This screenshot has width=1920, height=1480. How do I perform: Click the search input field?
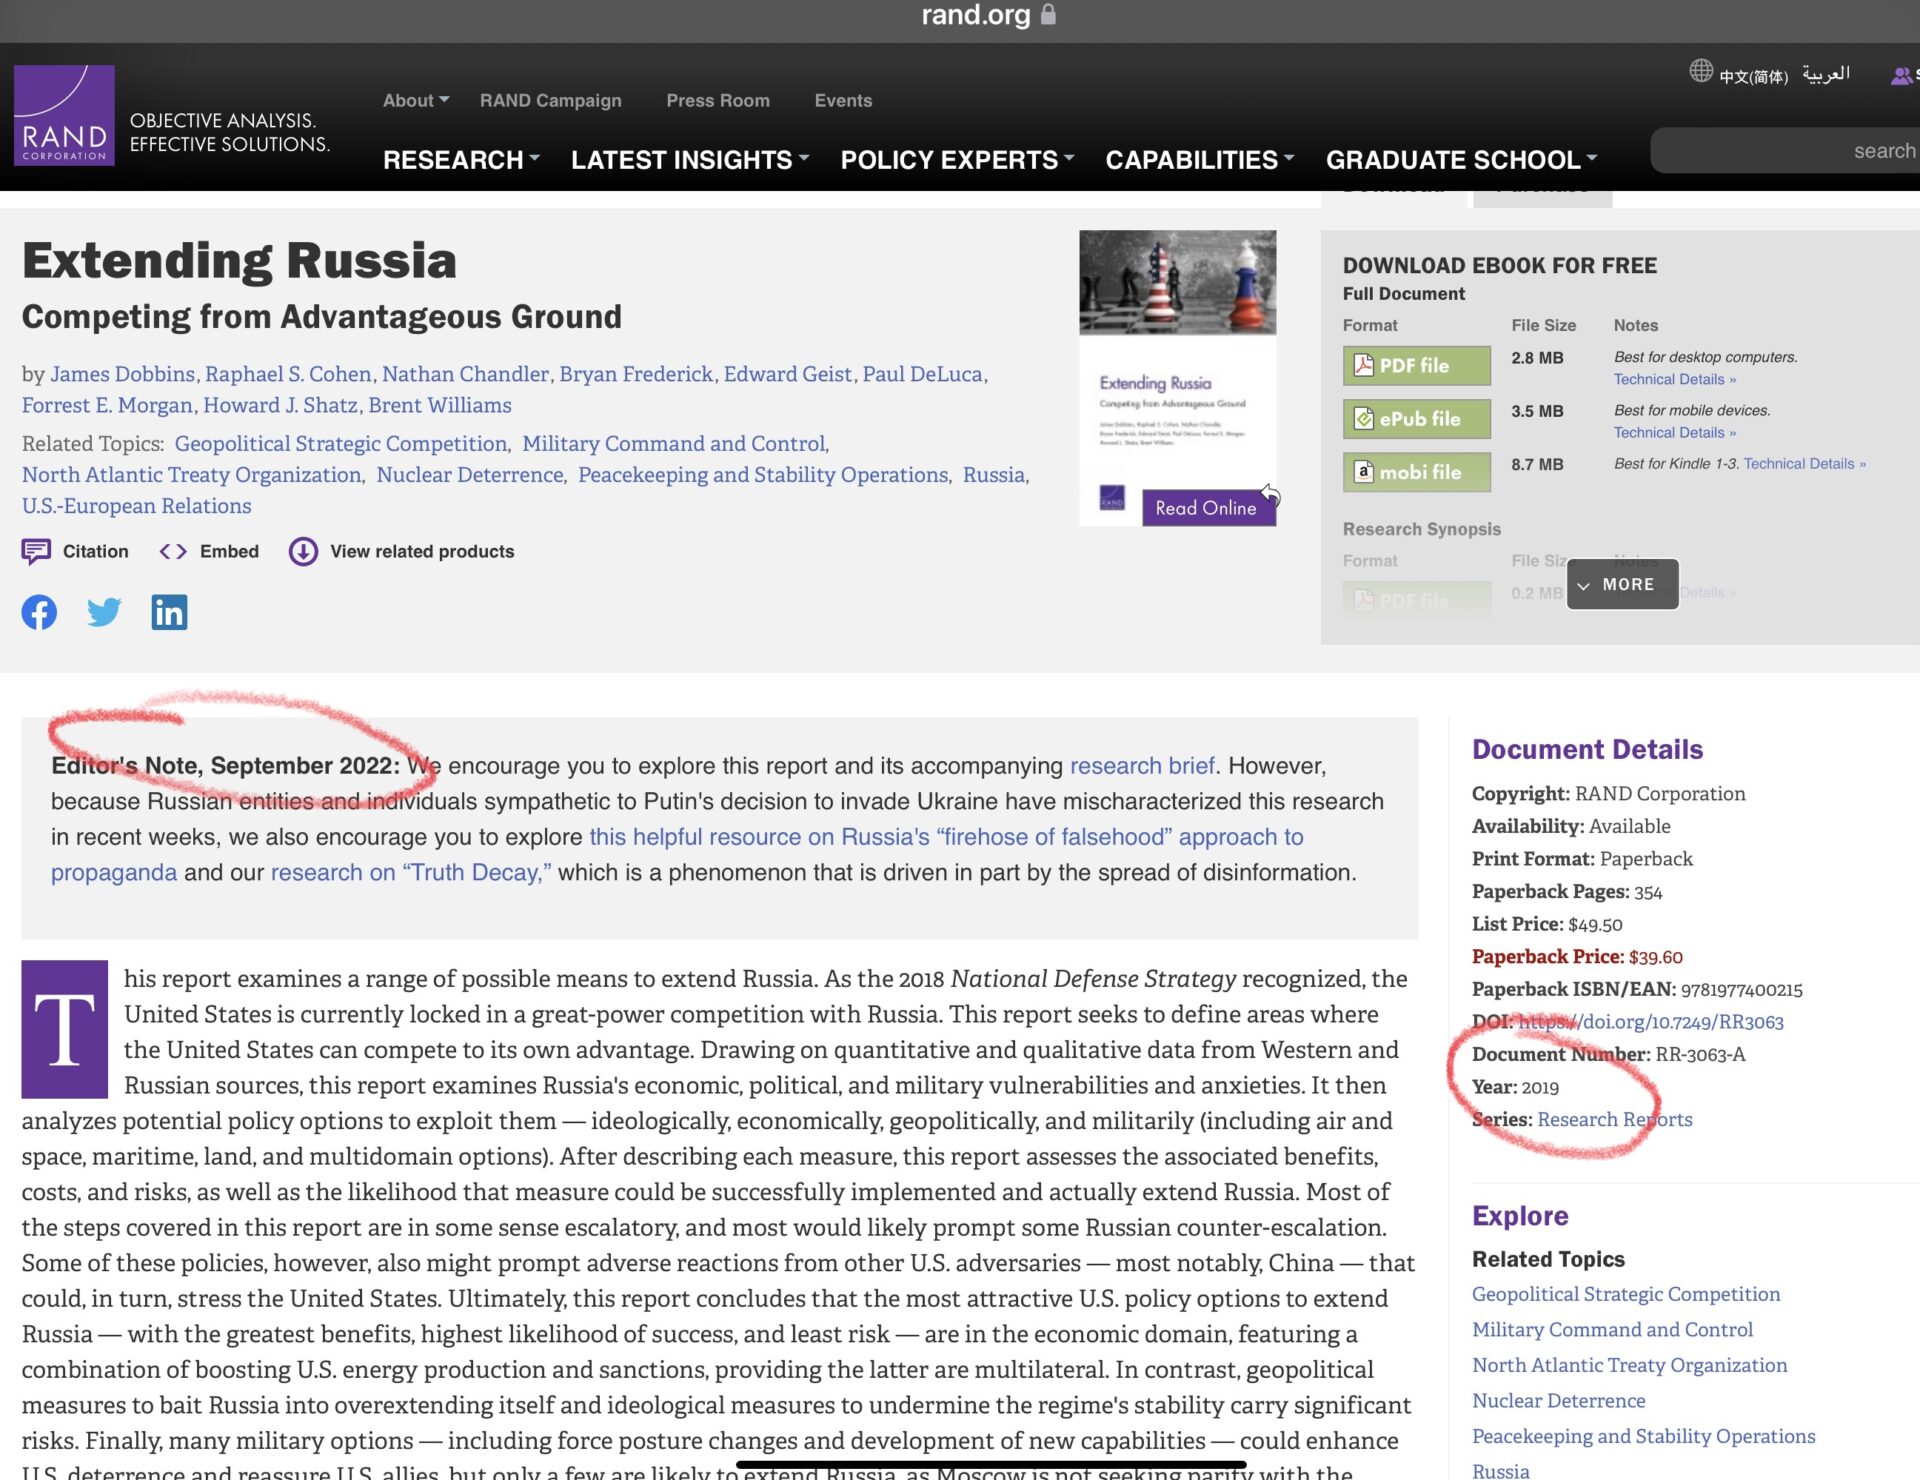click(x=1785, y=151)
